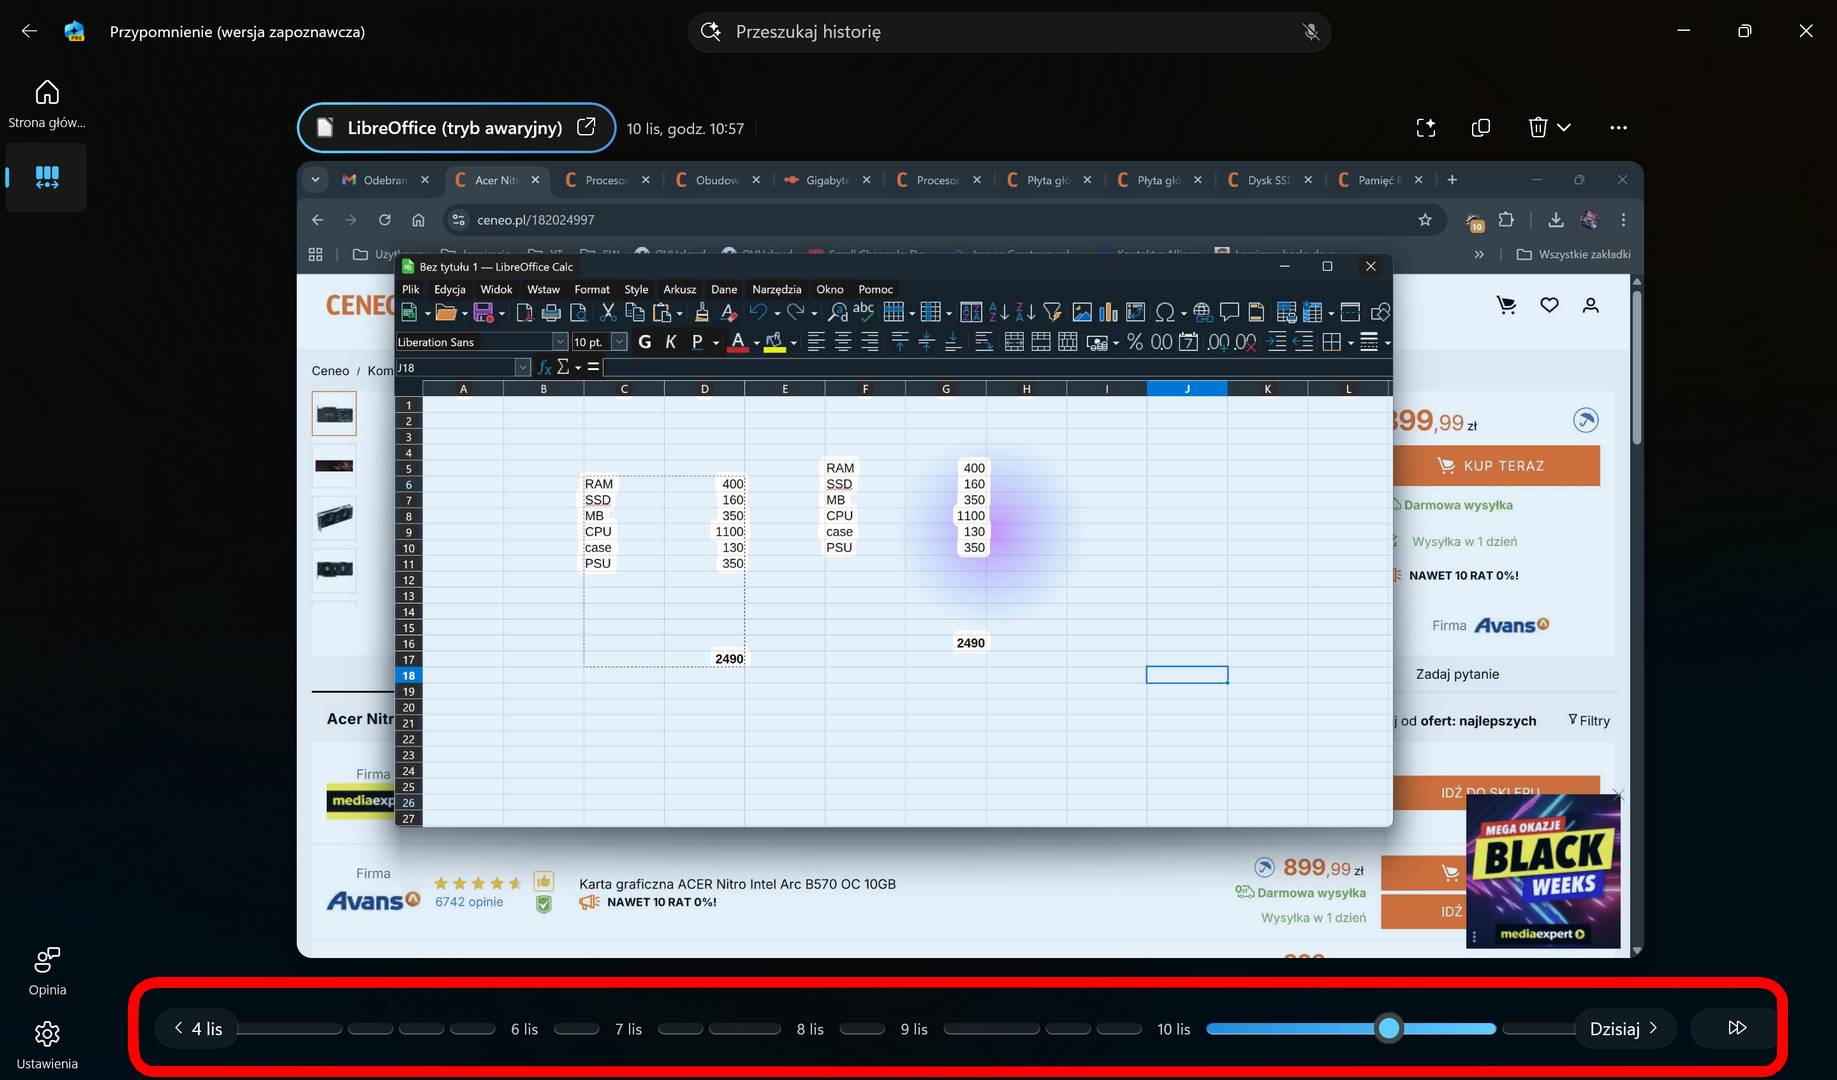Copy the current snapshot

coord(1481,128)
